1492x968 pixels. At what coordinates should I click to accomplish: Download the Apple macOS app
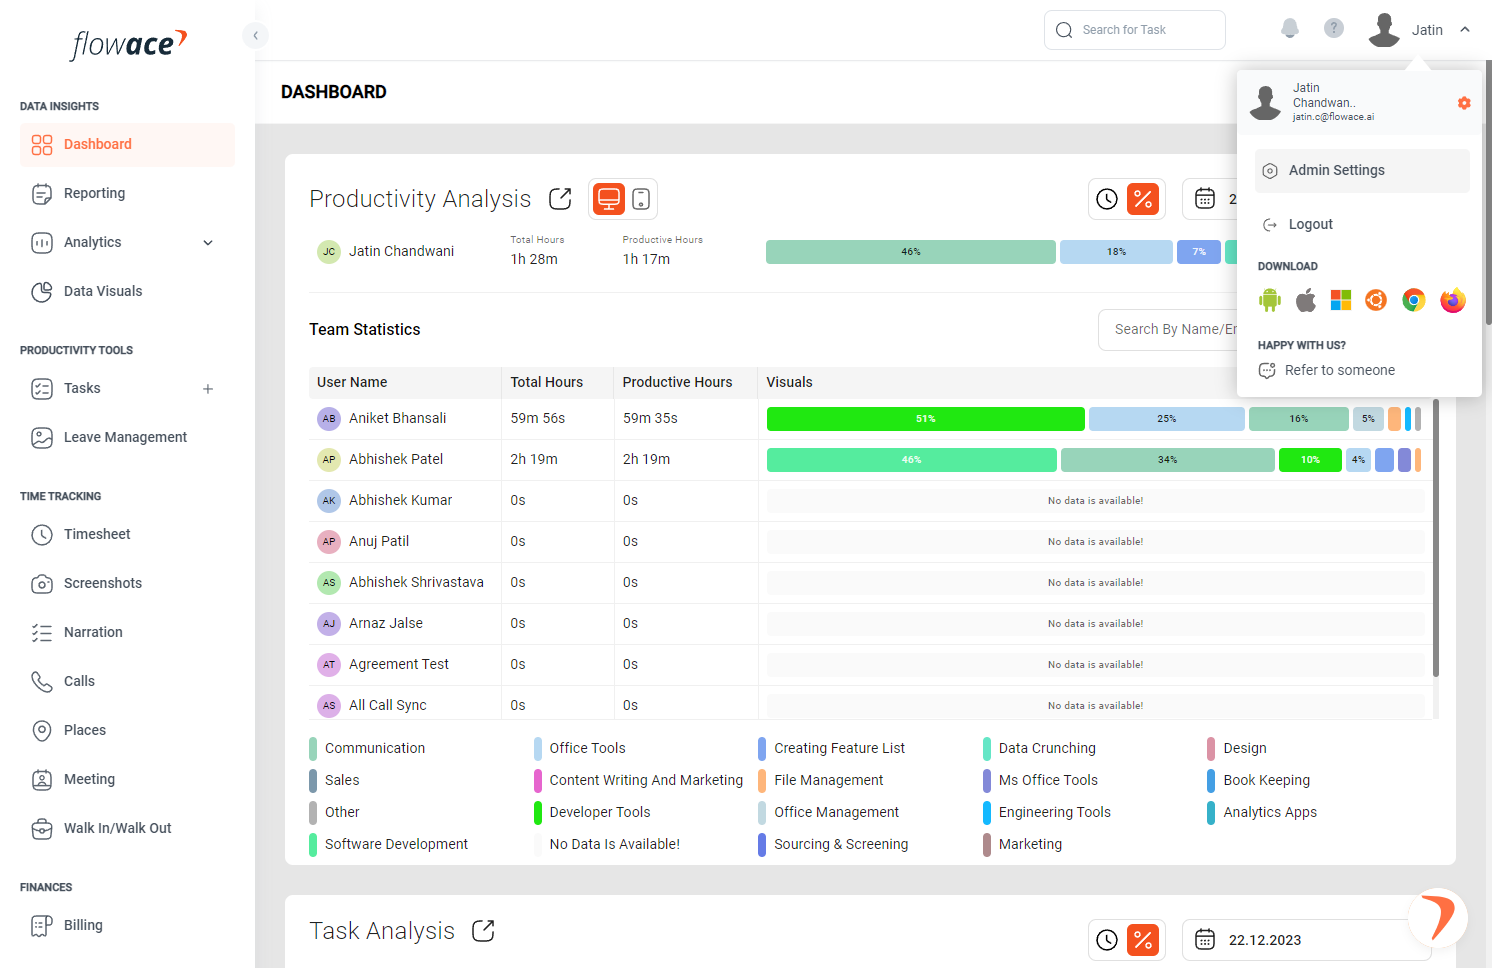pos(1306,300)
